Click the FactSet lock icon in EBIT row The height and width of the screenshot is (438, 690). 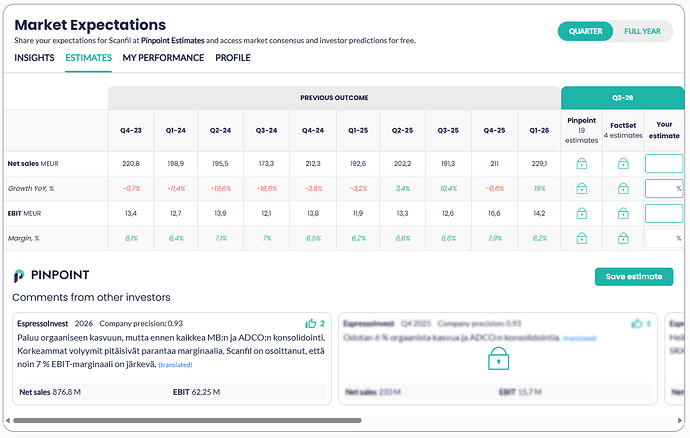pos(623,213)
